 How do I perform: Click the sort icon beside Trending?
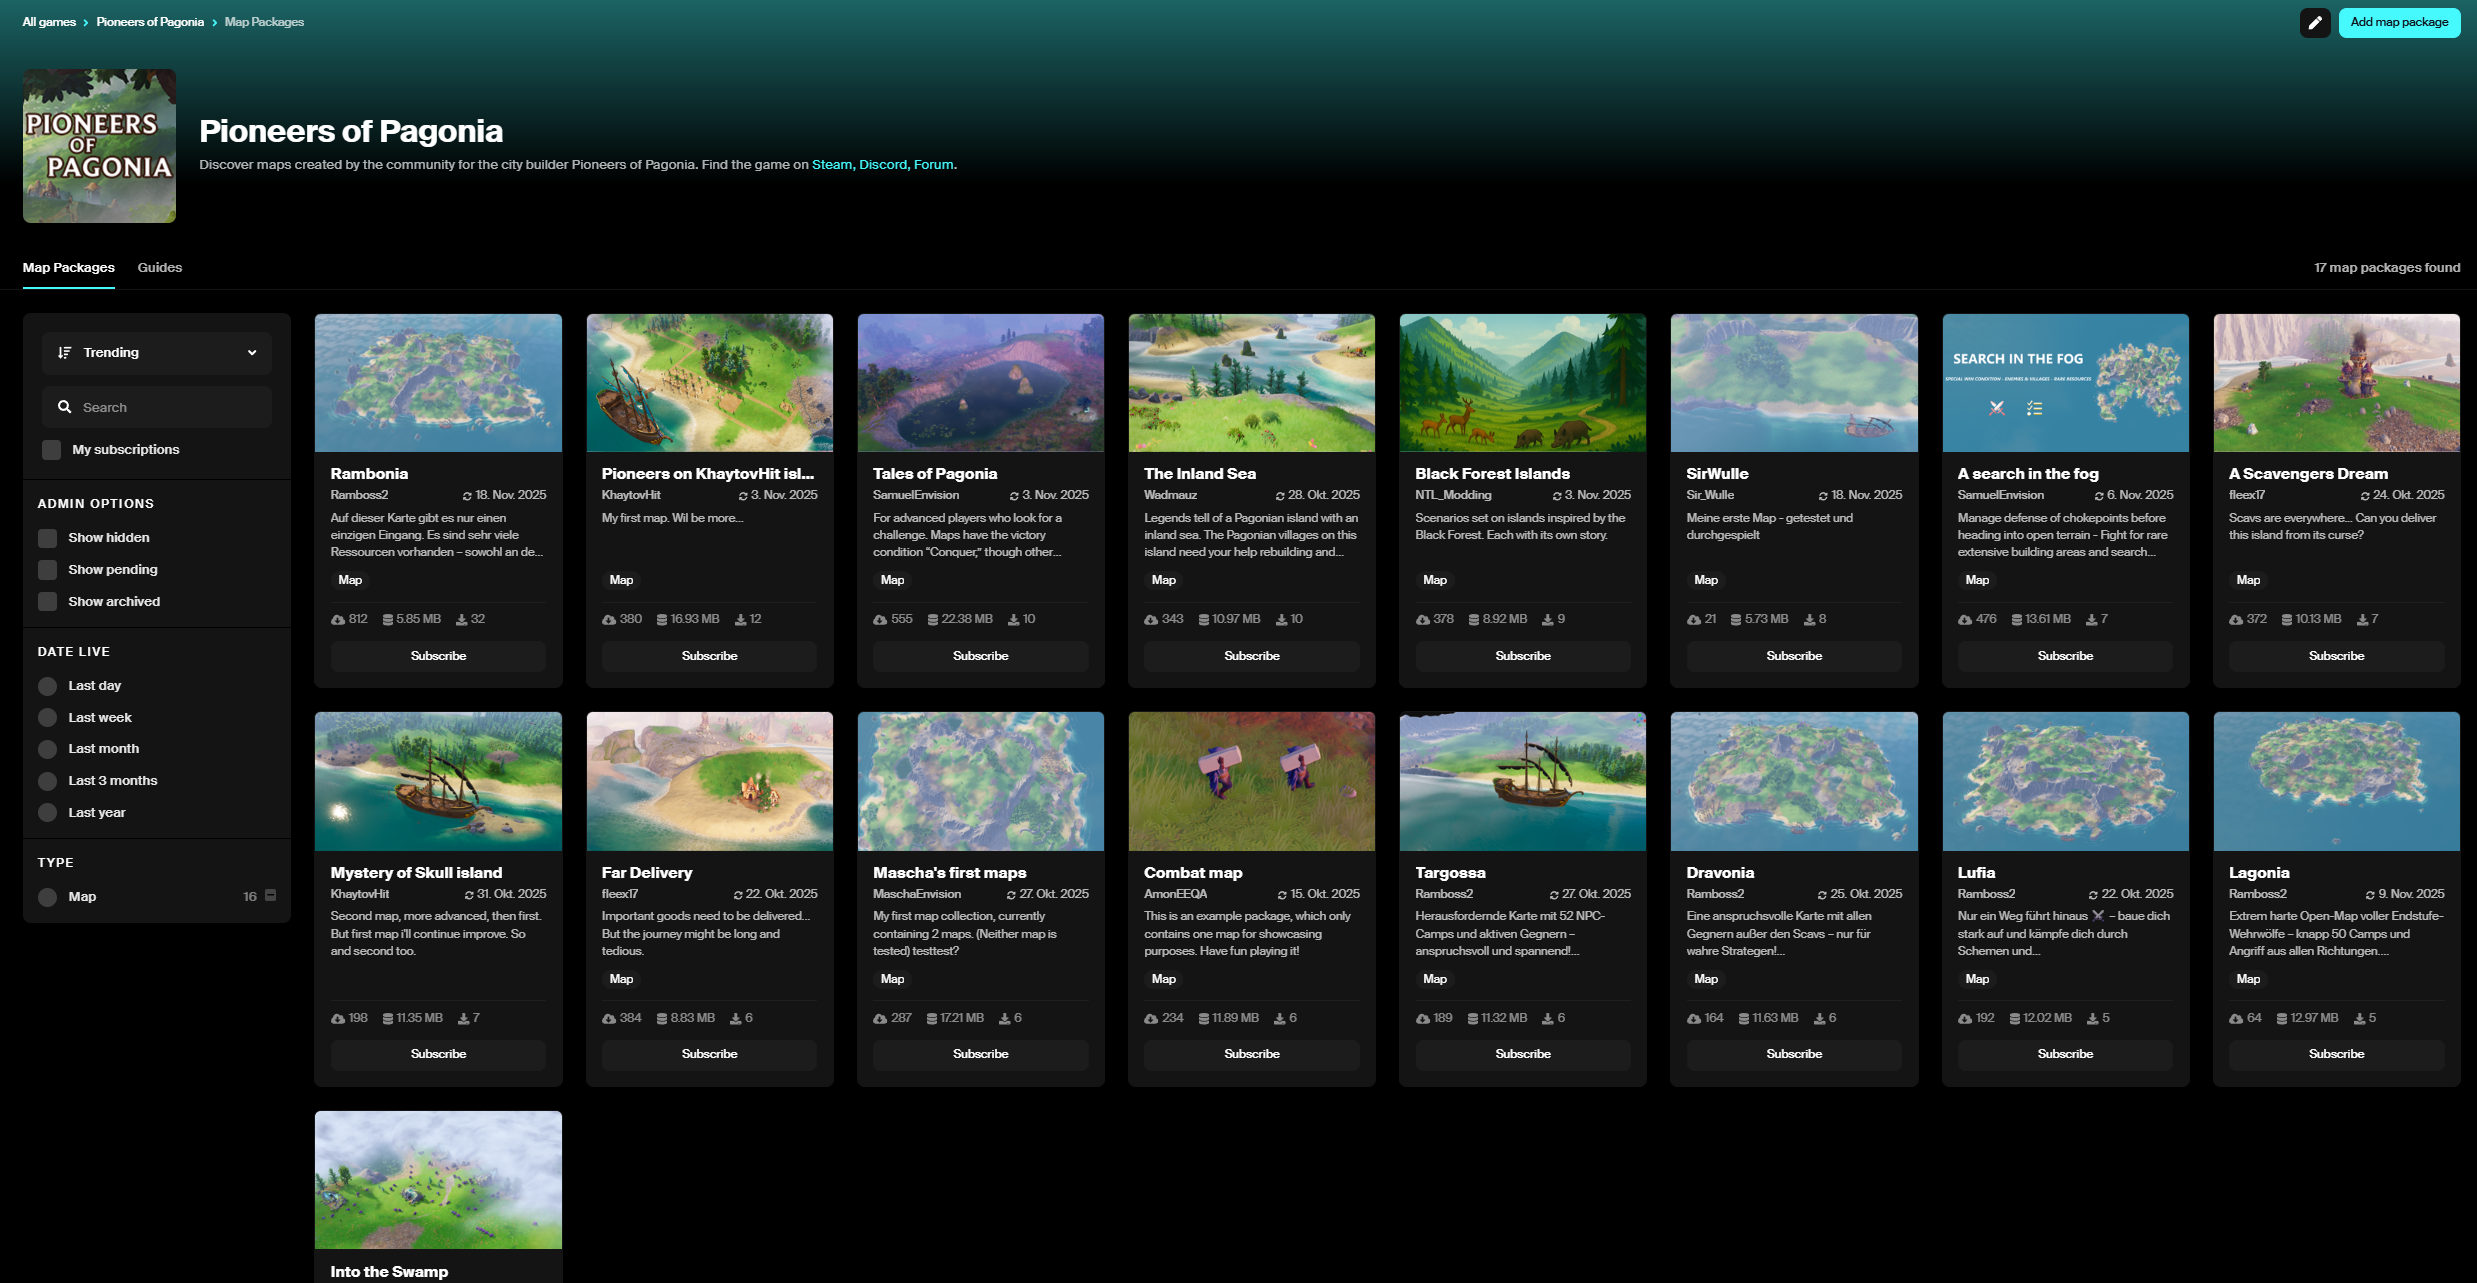pos(65,352)
